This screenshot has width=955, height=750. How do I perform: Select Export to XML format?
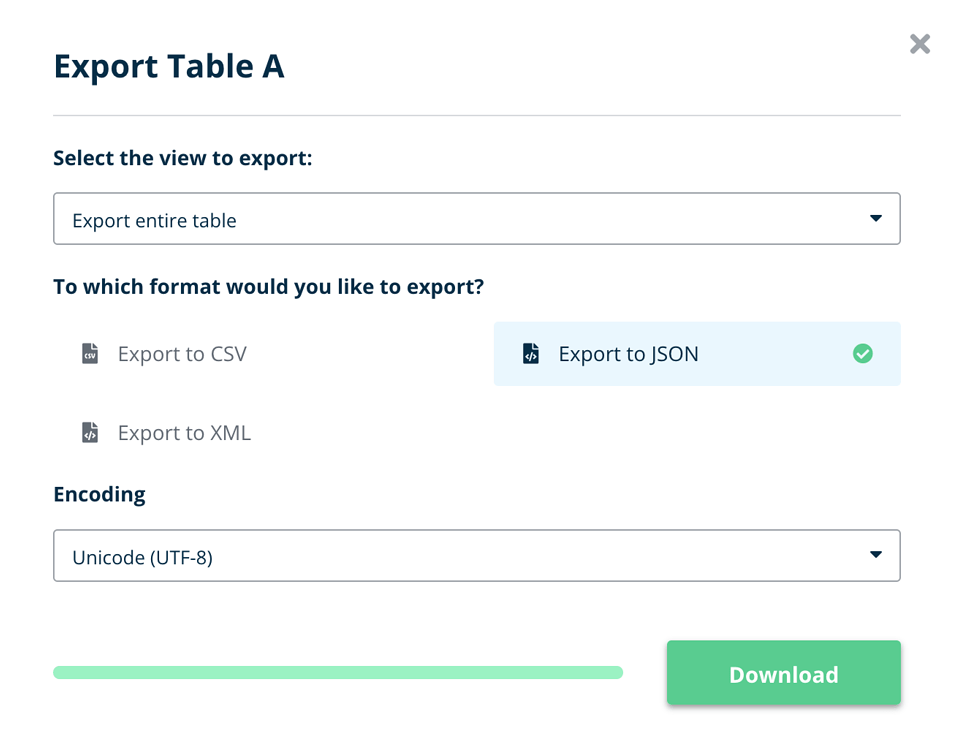273,433
